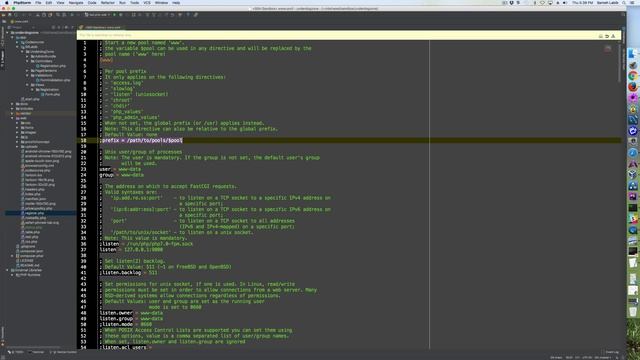Click the 'listen = 127.0.0.1:9000' line
640x360 pixels.
pos(131,249)
